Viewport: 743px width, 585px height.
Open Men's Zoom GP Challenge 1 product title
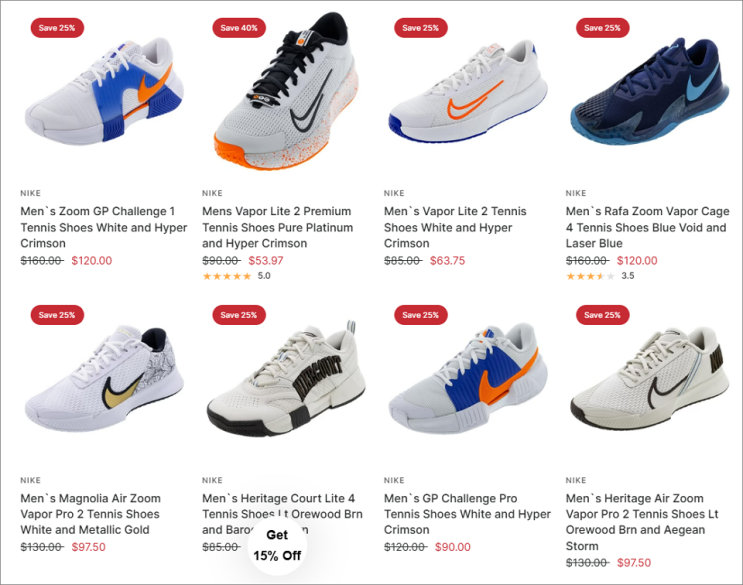click(x=103, y=227)
